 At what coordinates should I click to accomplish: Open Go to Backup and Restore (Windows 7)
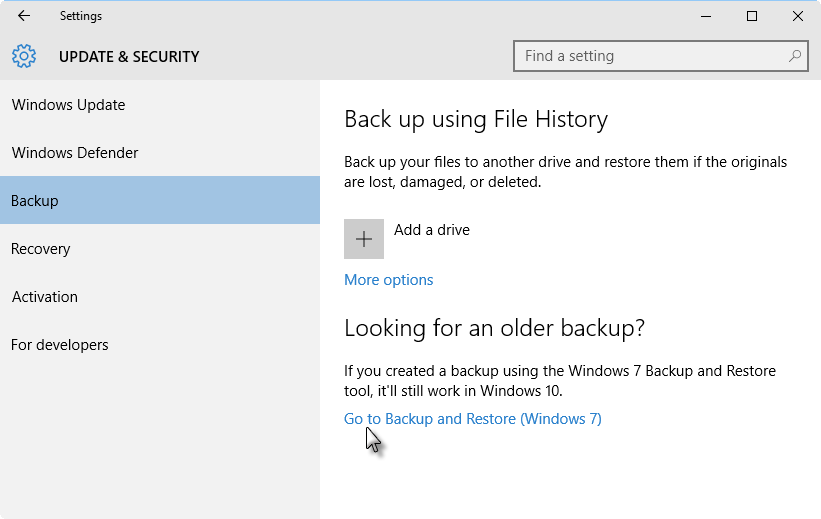pyautogui.click(x=473, y=419)
